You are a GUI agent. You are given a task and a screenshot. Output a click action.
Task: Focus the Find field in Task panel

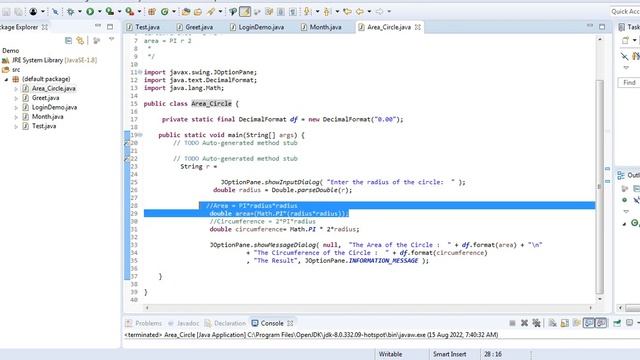[x=629, y=83]
